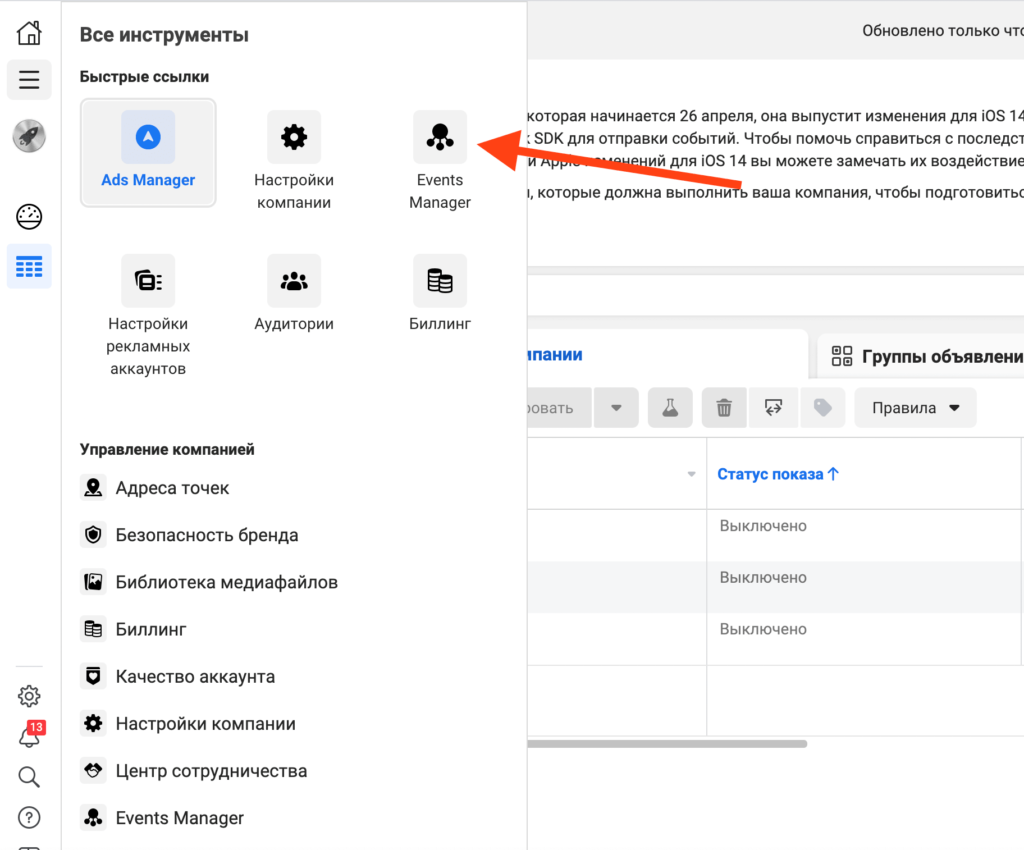This screenshot has height=850, width=1024.
Task: Expand the Правила dropdown
Action: 915,408
